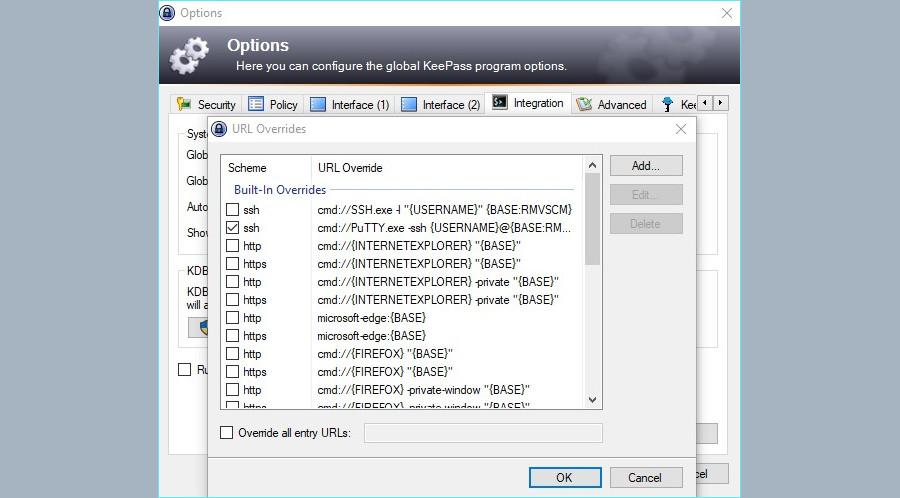Click the list scrollbar down arrow
Viewport: 900px width, 498px height.
[x=592, y=400]
